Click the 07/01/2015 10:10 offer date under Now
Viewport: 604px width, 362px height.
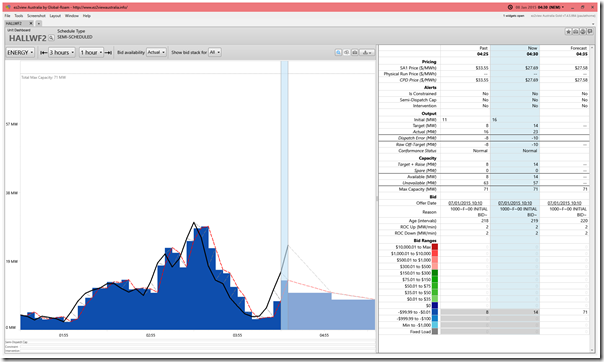click(515, 203)
